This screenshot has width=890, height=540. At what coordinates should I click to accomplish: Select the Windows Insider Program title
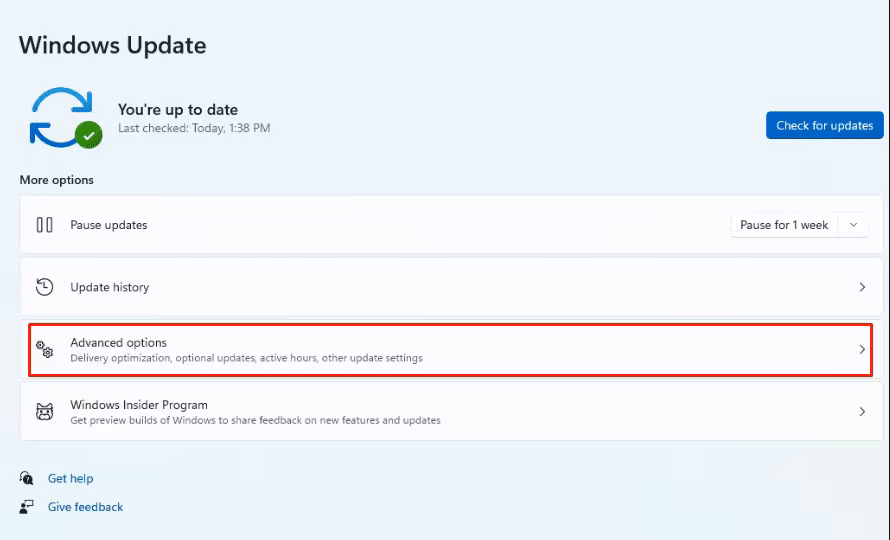click(138, 405)
